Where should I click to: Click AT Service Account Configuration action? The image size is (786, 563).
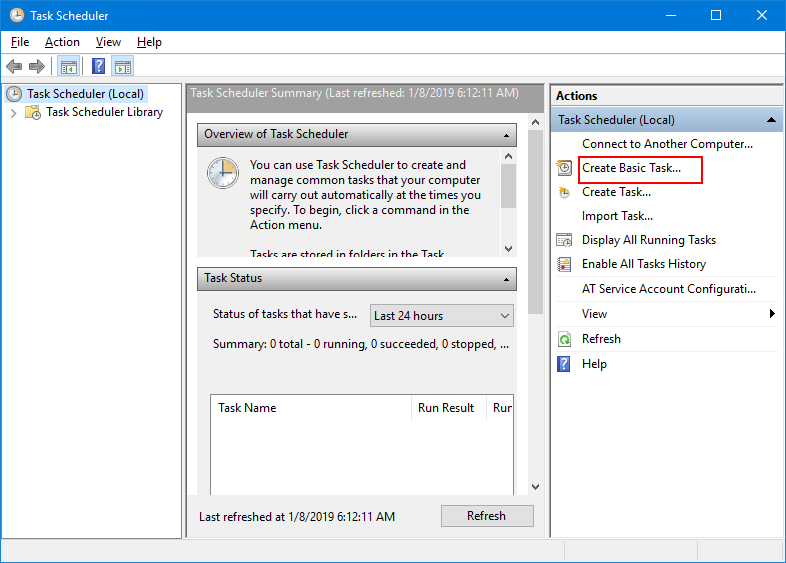pos(669,289)
